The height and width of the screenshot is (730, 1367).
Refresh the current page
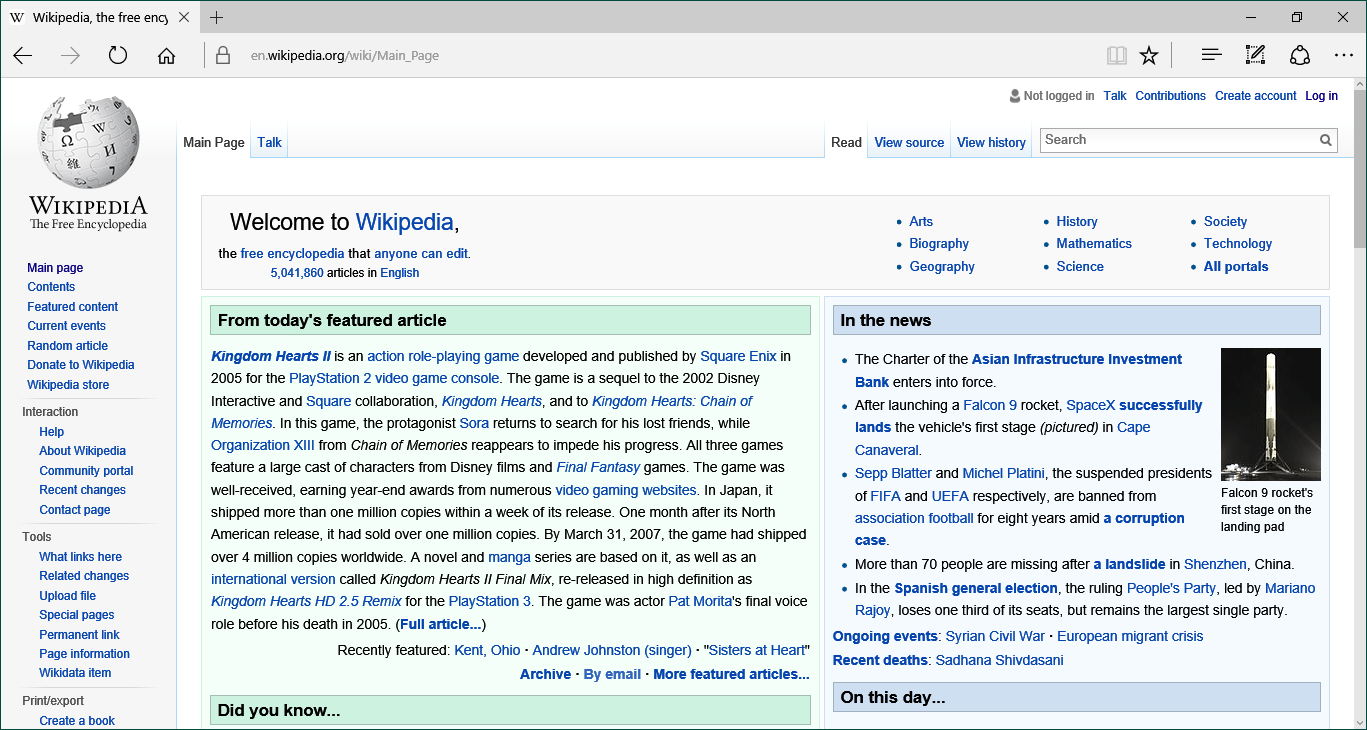pyautogui.click(x=118, y=56)
